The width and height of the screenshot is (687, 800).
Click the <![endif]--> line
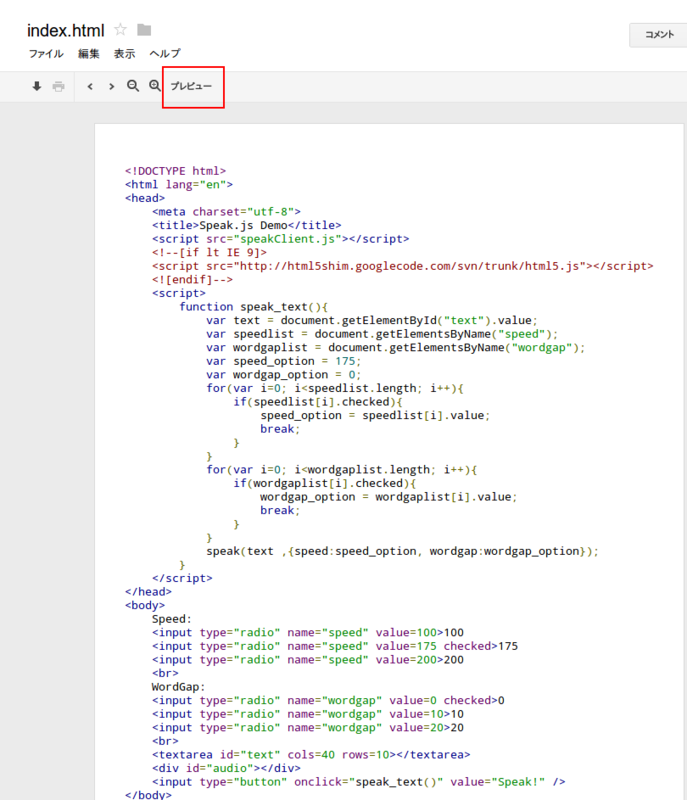[x=192, y=280]
